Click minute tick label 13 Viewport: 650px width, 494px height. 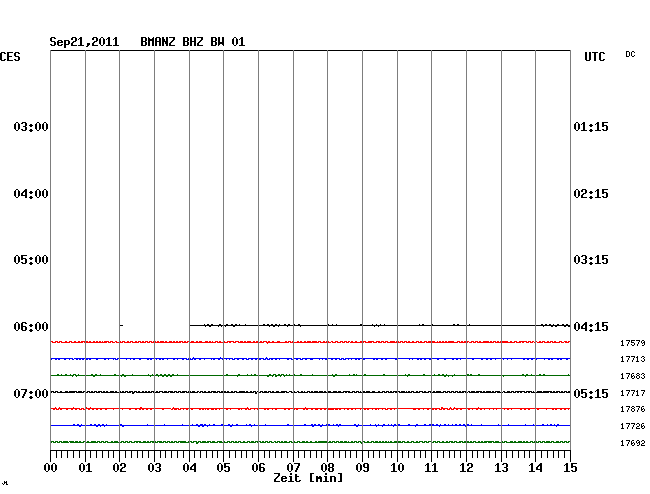tap(501, 468)
